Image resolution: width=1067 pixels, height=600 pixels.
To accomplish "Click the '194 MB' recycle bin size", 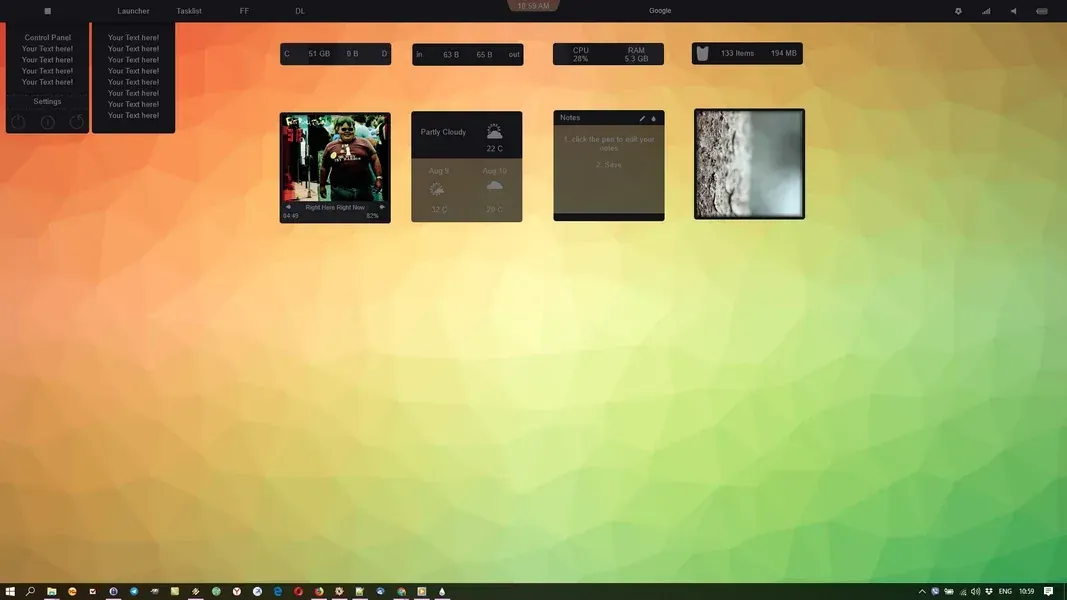I will (783, 53).
